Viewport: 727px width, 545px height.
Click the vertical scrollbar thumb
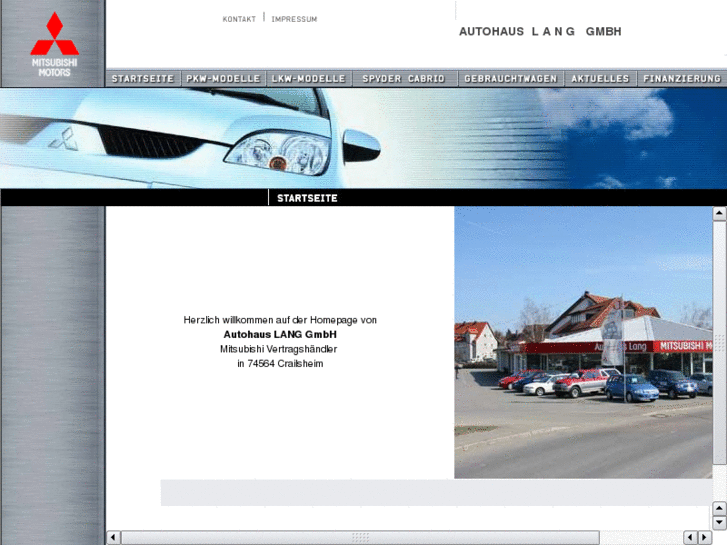pos(719,342)
